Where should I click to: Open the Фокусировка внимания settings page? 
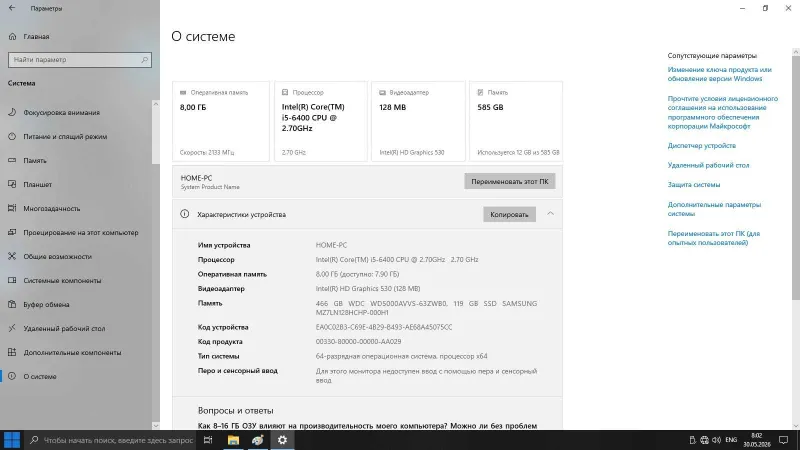(x=61, y=112)
